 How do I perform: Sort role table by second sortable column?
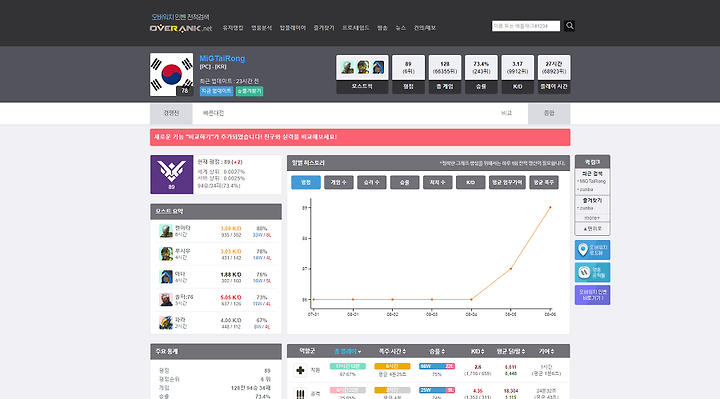click(x=393, y=352)
